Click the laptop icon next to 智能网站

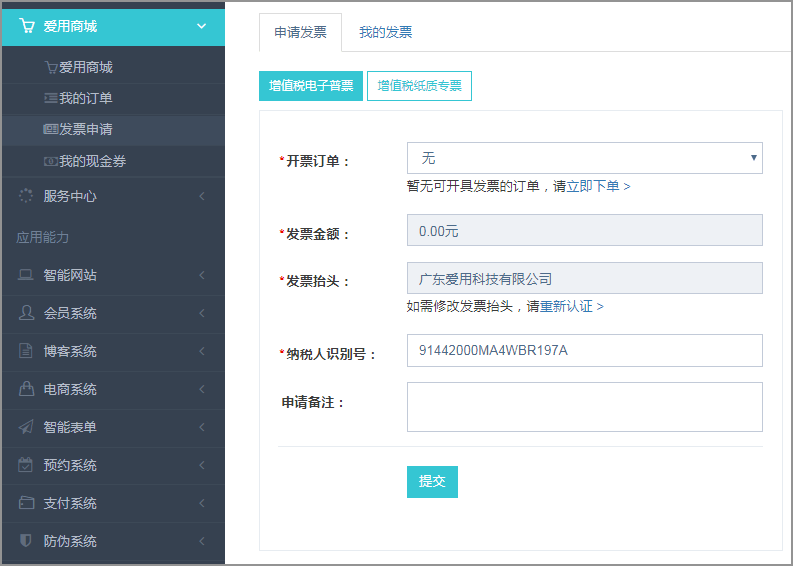point(26,275)
